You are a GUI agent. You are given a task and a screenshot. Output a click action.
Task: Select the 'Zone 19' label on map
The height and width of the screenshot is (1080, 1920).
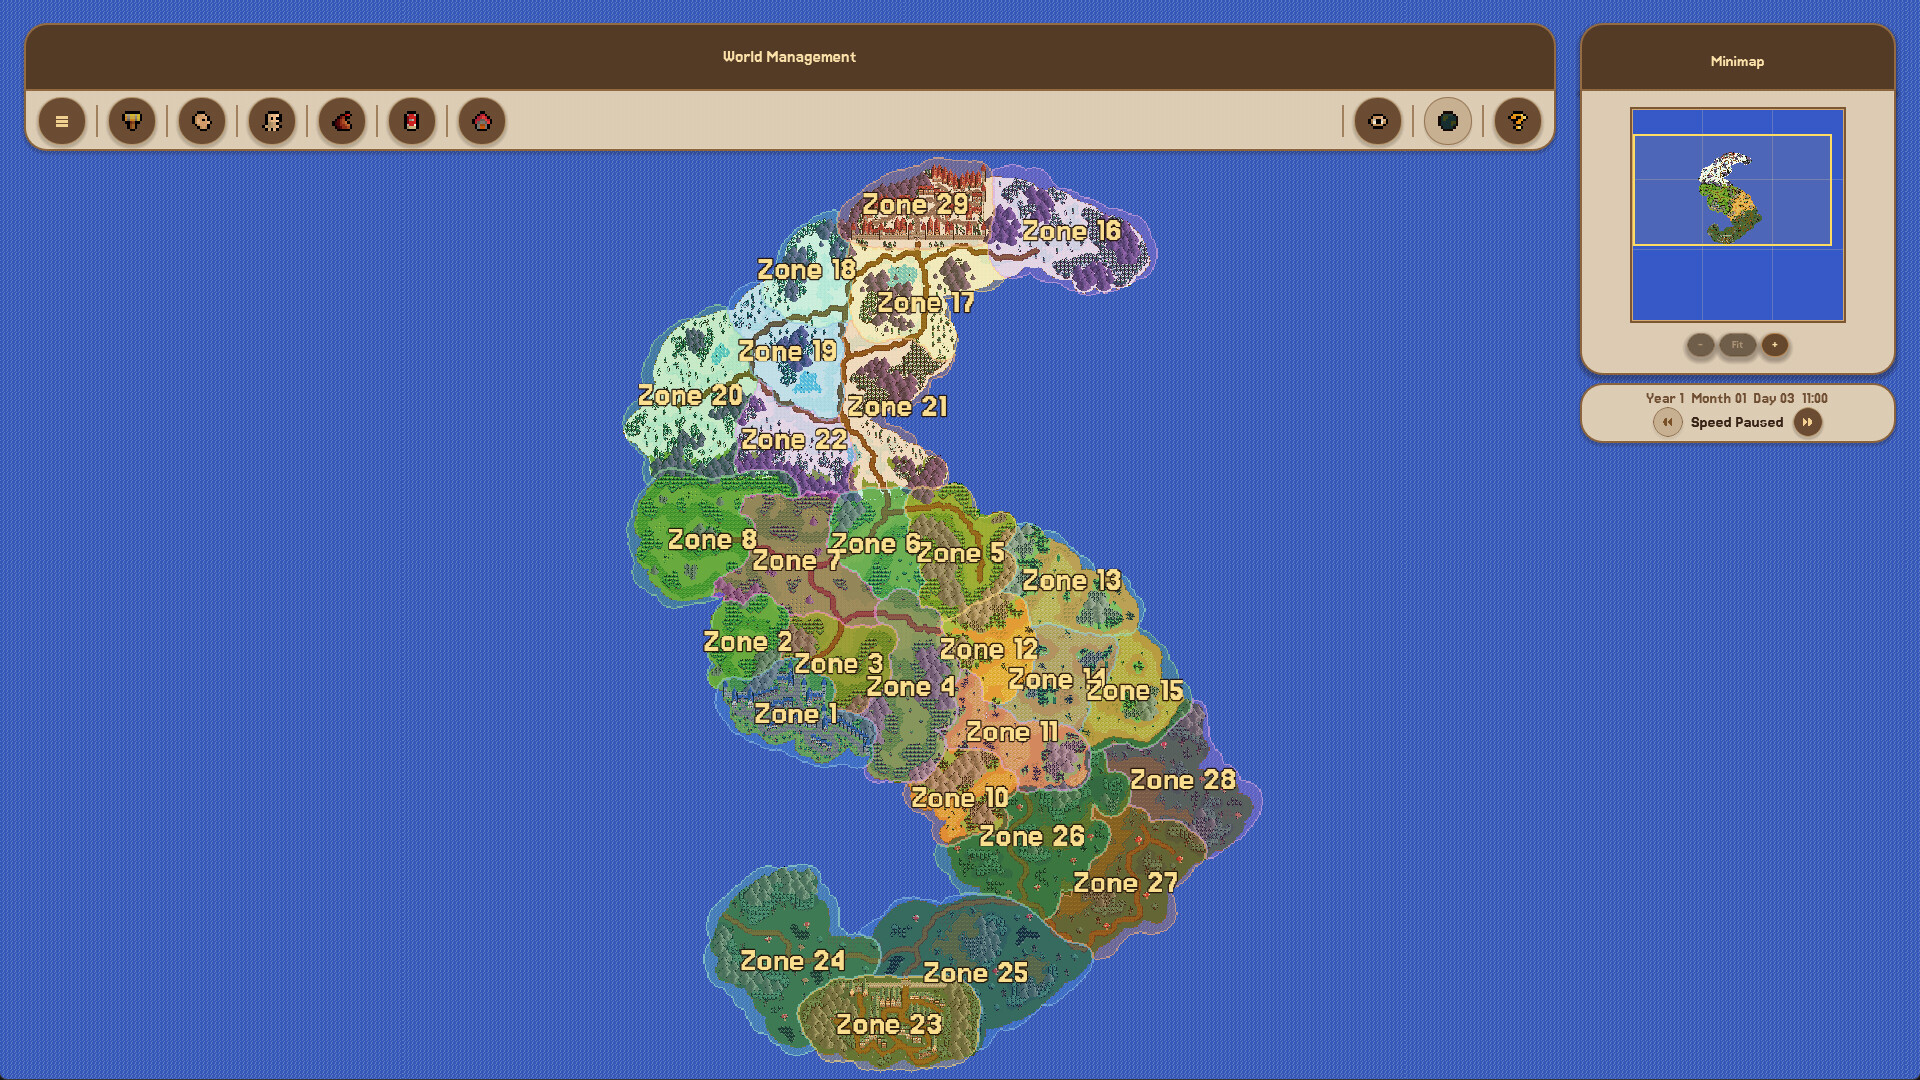pos(787,351)
